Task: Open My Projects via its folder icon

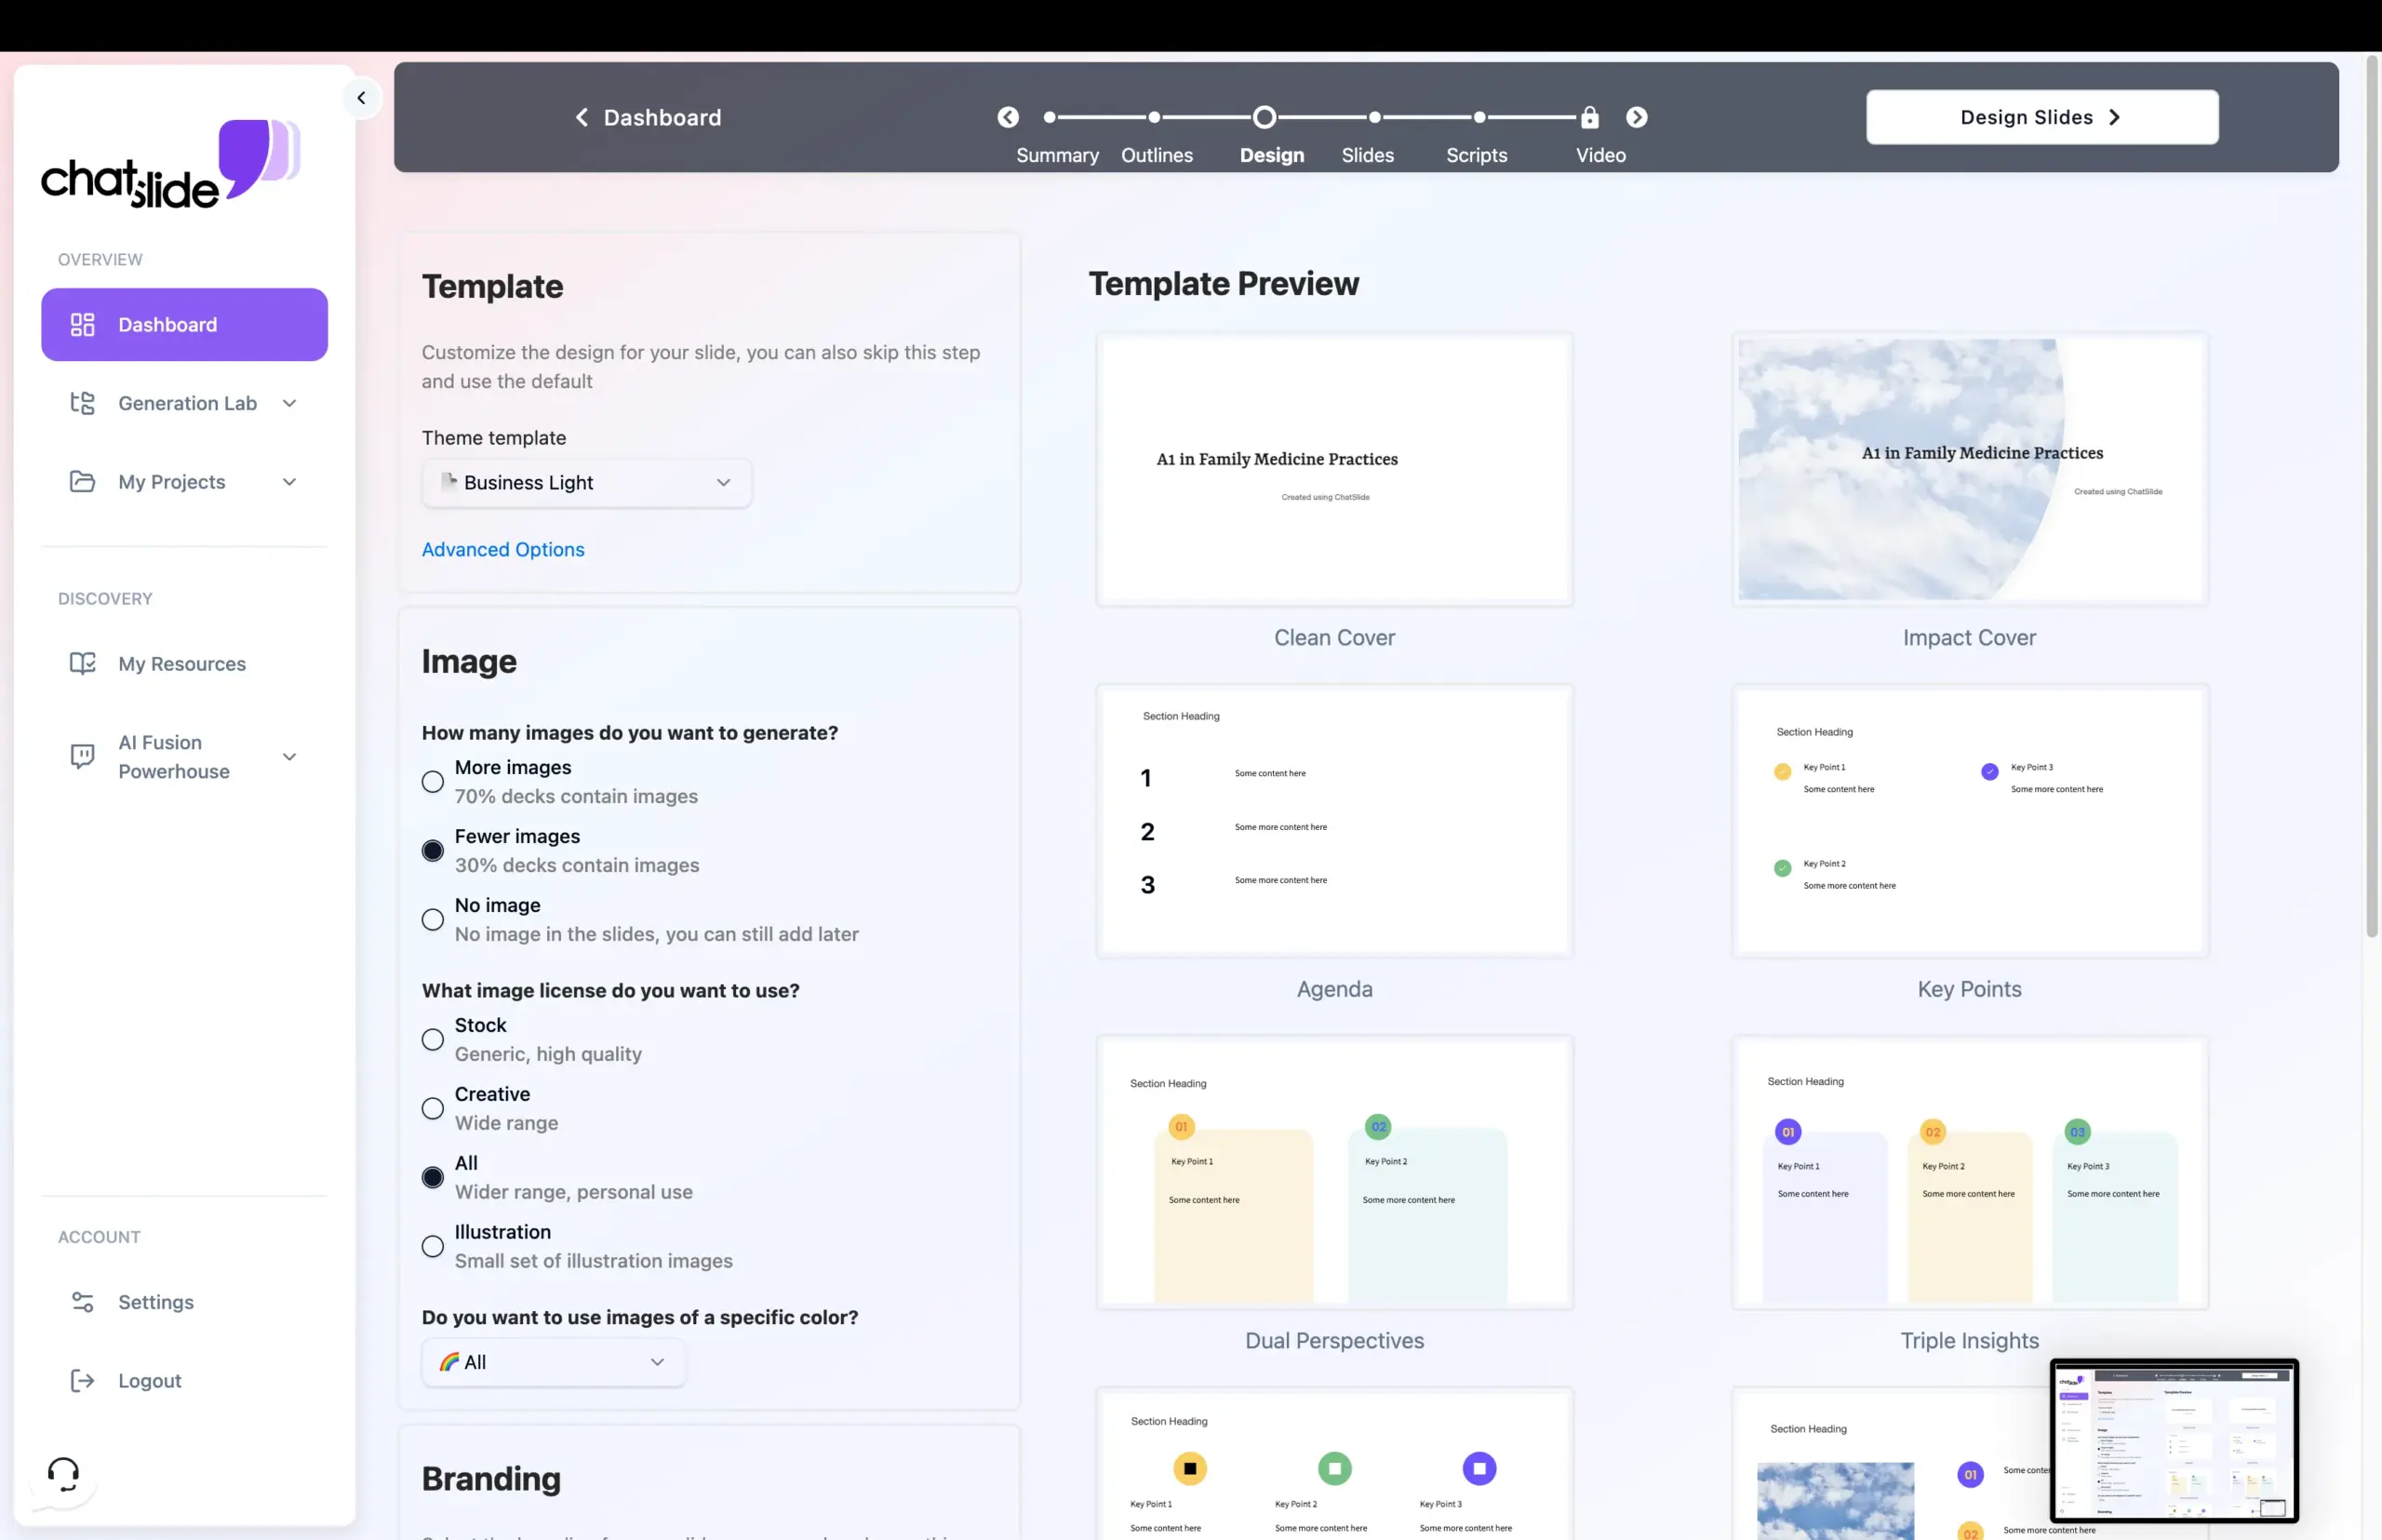Action: (x=83, y=481)
